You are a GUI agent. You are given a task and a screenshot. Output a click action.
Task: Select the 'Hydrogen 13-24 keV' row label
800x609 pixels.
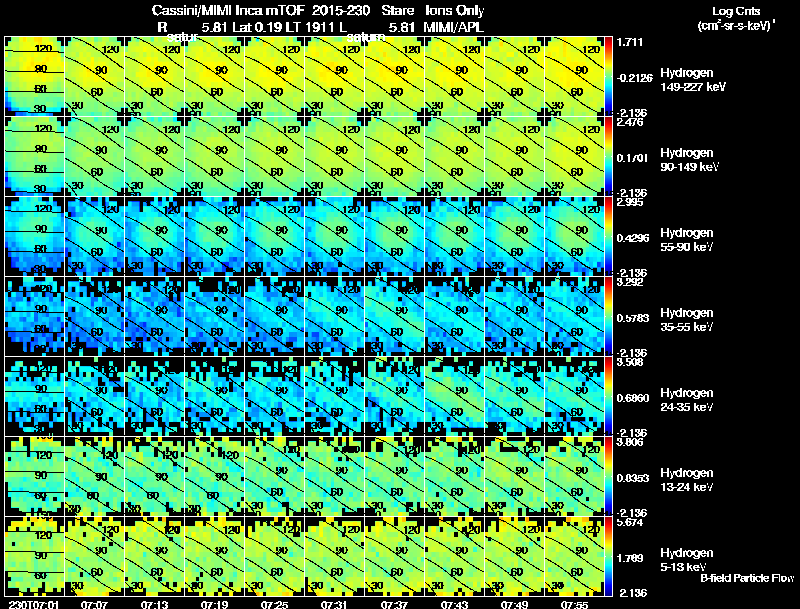click(687, 480)
